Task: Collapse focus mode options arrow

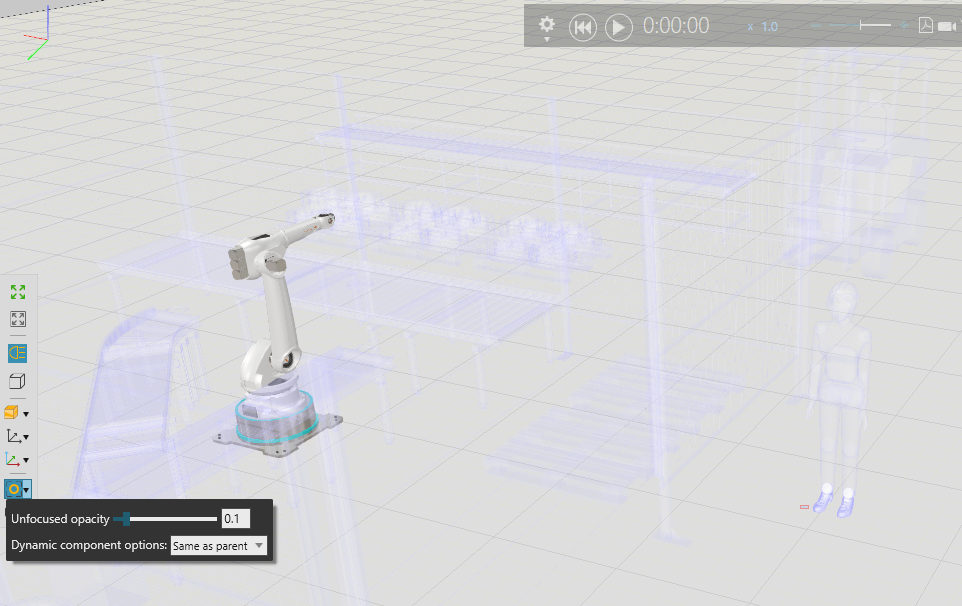Action: tap(26, 489)
